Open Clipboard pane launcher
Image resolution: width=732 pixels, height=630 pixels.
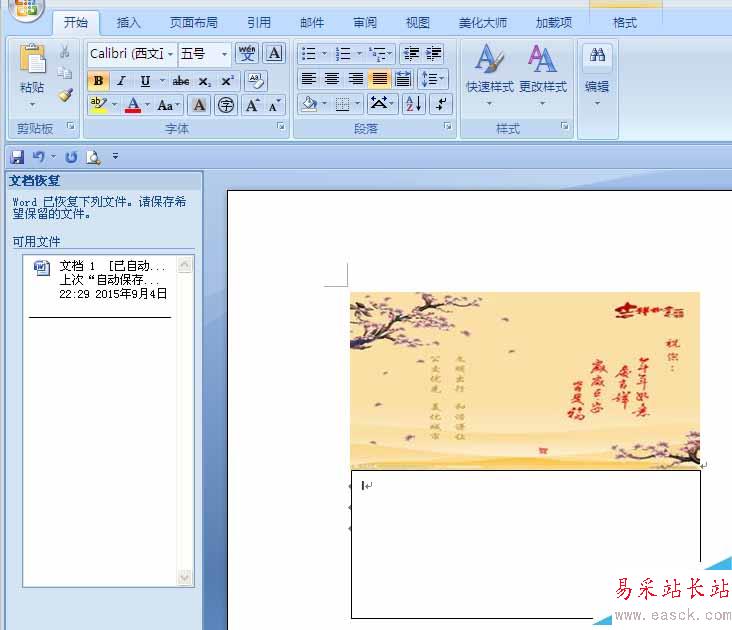[x=70, y=126]
